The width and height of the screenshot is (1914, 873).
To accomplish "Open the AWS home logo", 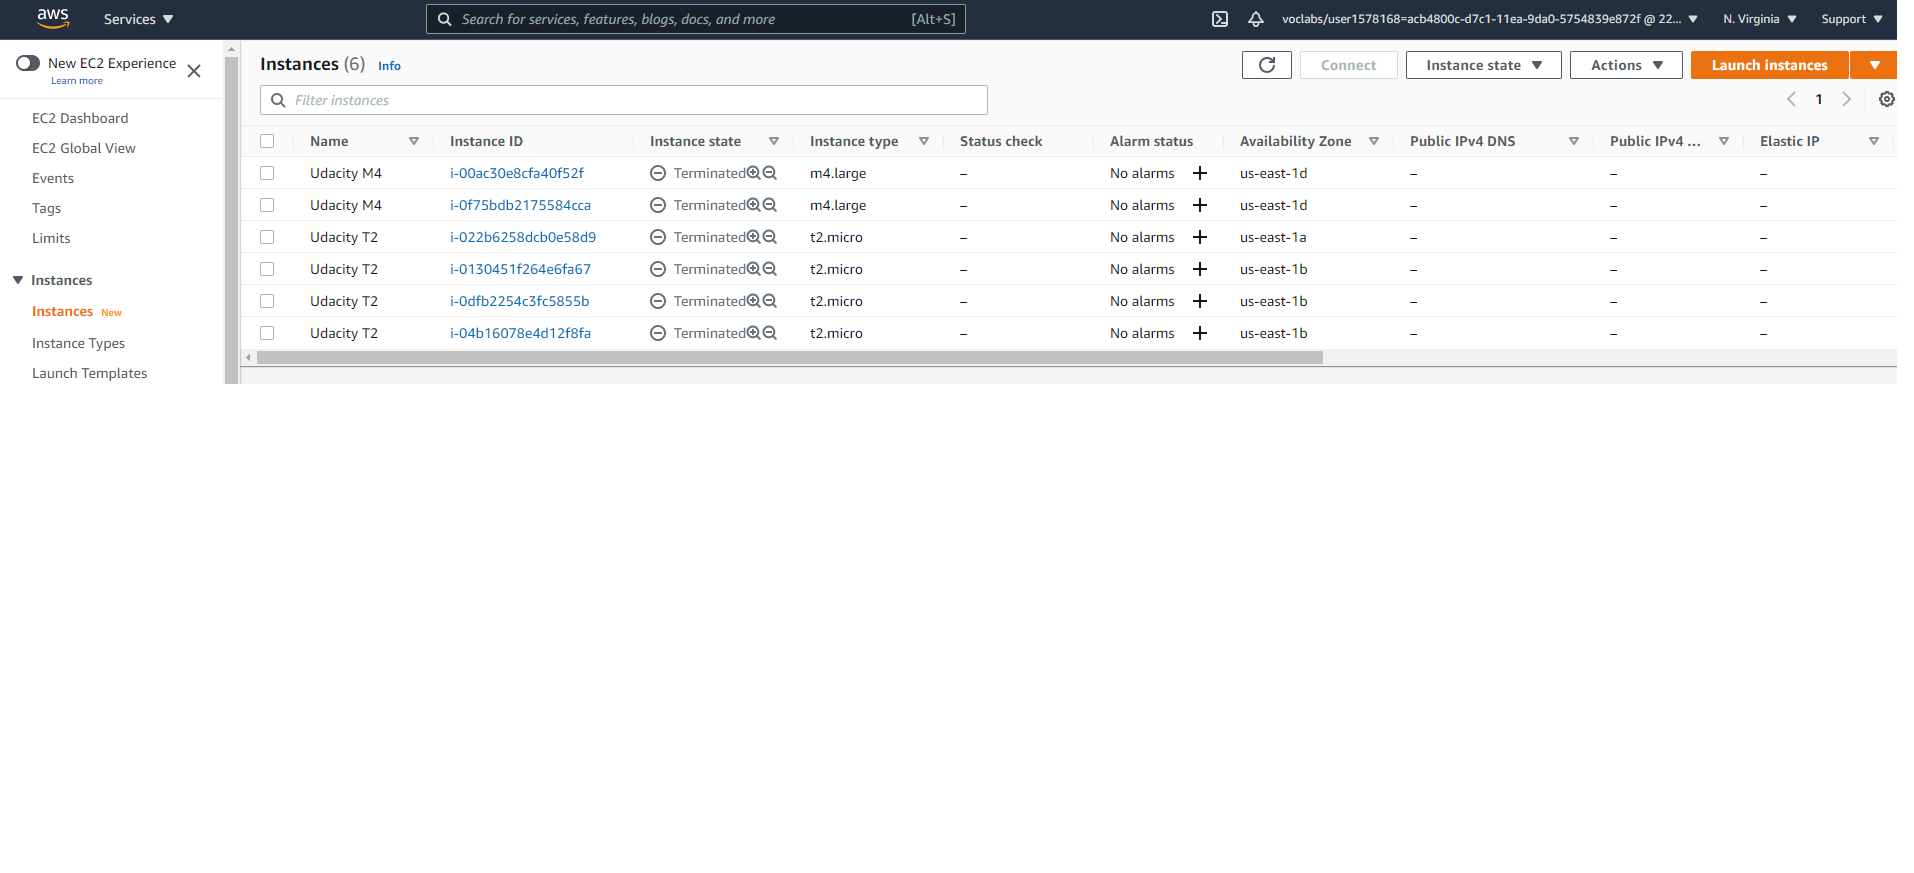I will pos(53,18).
